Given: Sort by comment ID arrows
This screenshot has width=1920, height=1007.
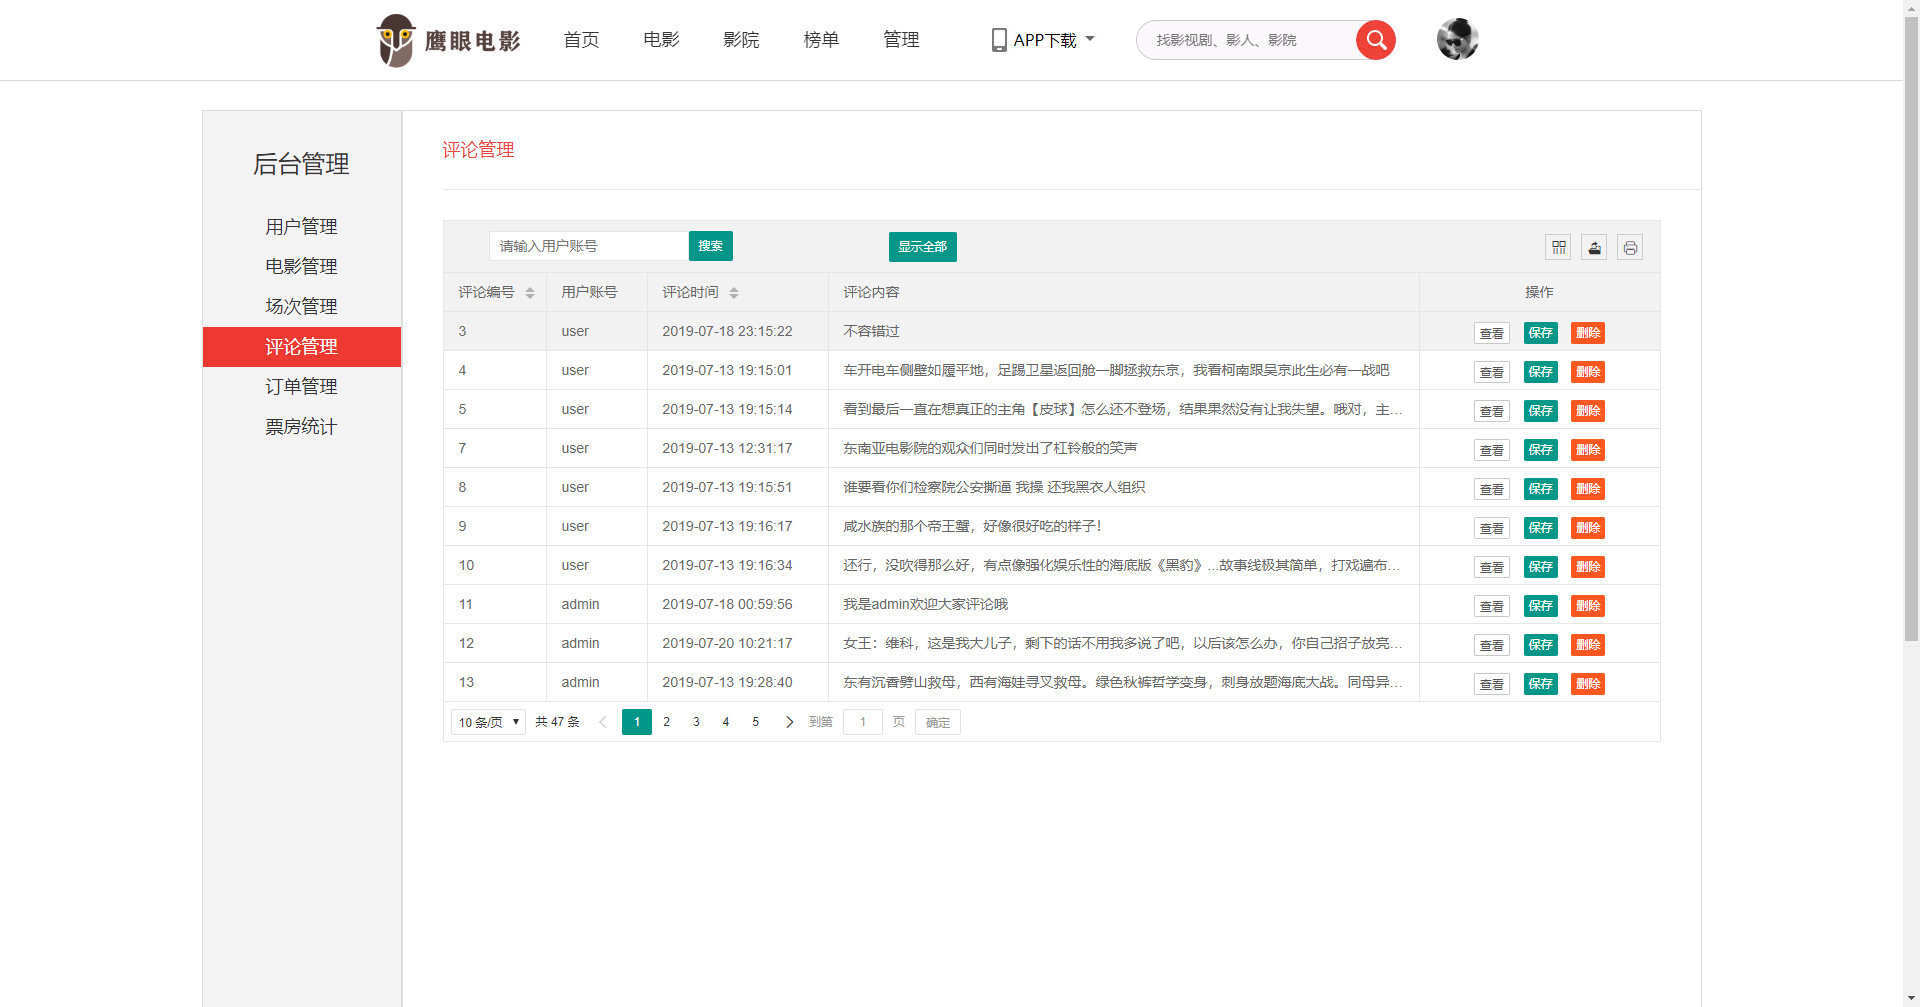Looking at the screenshot, I should point(530,293).
